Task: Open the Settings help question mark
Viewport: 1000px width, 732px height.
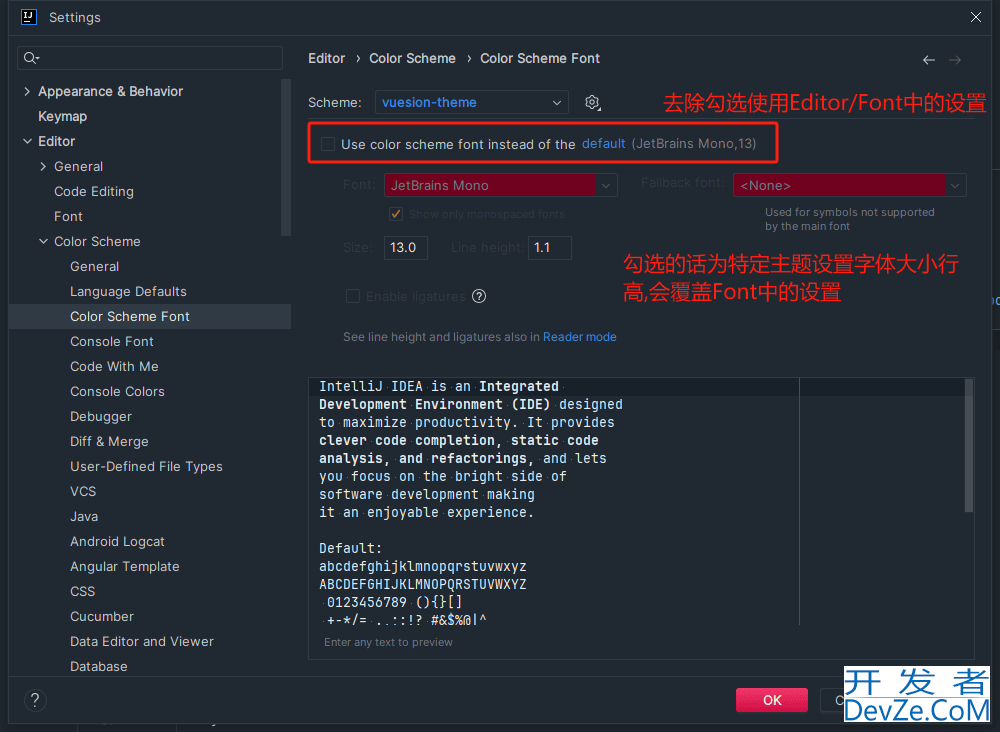Action: point(35,700)
